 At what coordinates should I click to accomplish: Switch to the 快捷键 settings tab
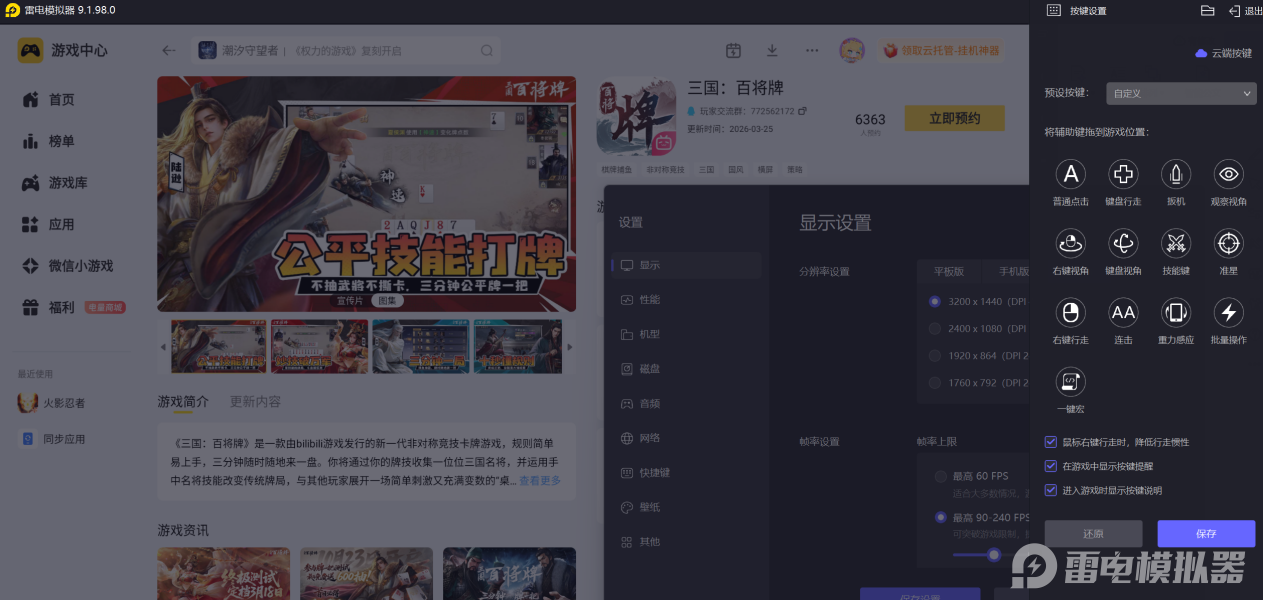coord(654,472)
